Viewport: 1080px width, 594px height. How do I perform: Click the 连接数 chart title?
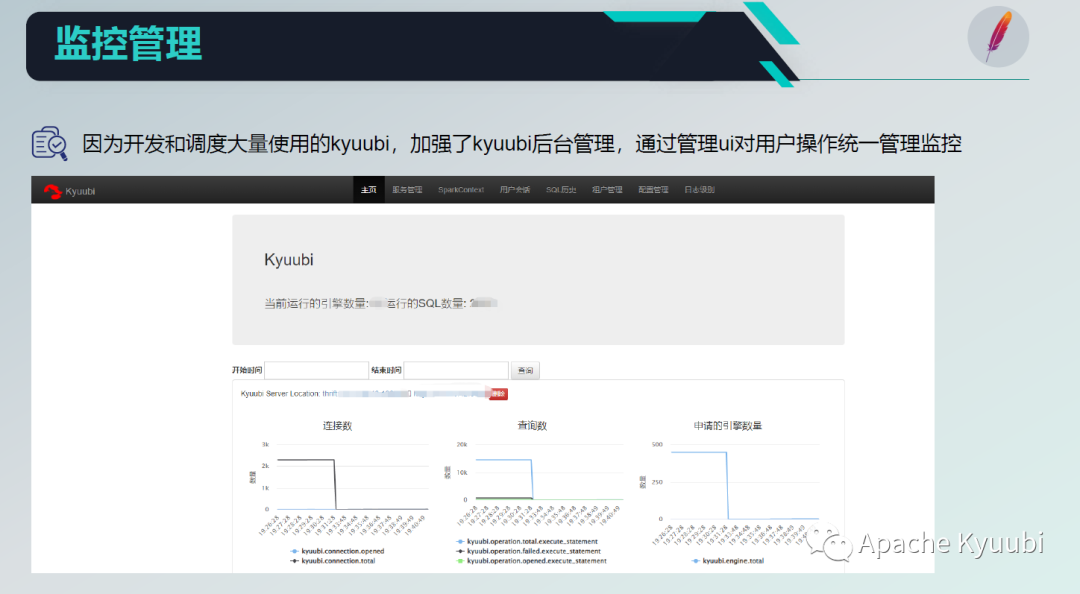click(x=338, y=426)
